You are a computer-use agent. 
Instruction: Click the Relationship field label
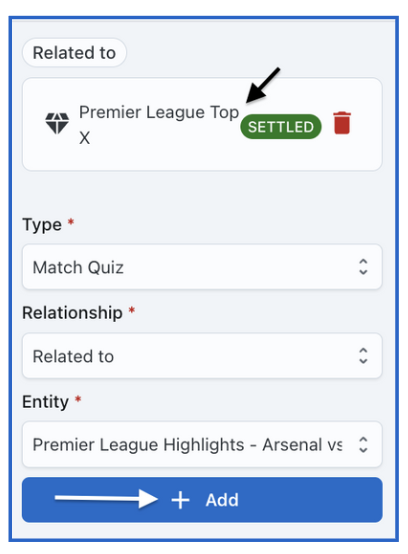72,313
